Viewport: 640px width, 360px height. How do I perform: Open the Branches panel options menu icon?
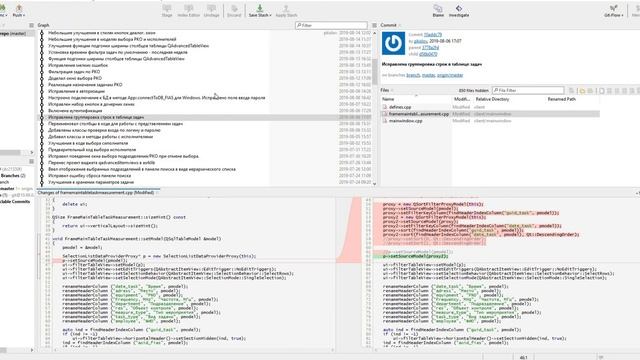(x=31, y=162)
